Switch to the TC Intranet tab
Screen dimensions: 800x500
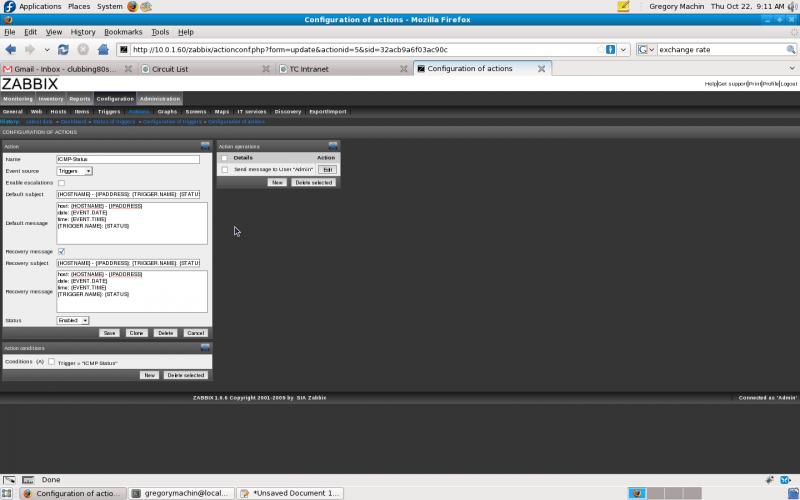pos(344,68)
